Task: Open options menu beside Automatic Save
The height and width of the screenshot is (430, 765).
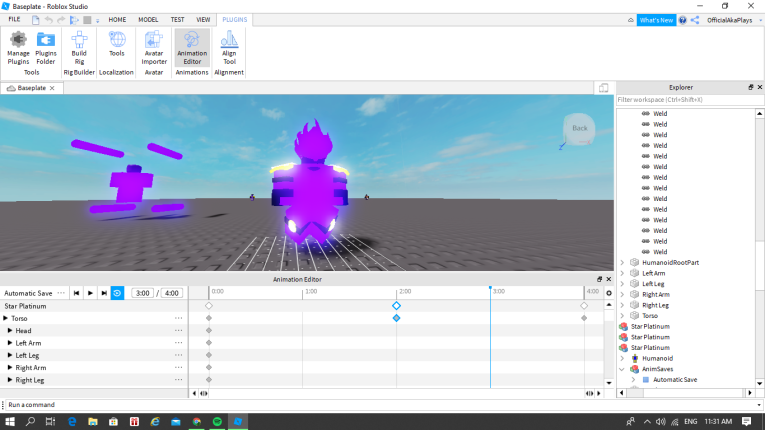Action: pyautogui.click(x=61, y=293)
